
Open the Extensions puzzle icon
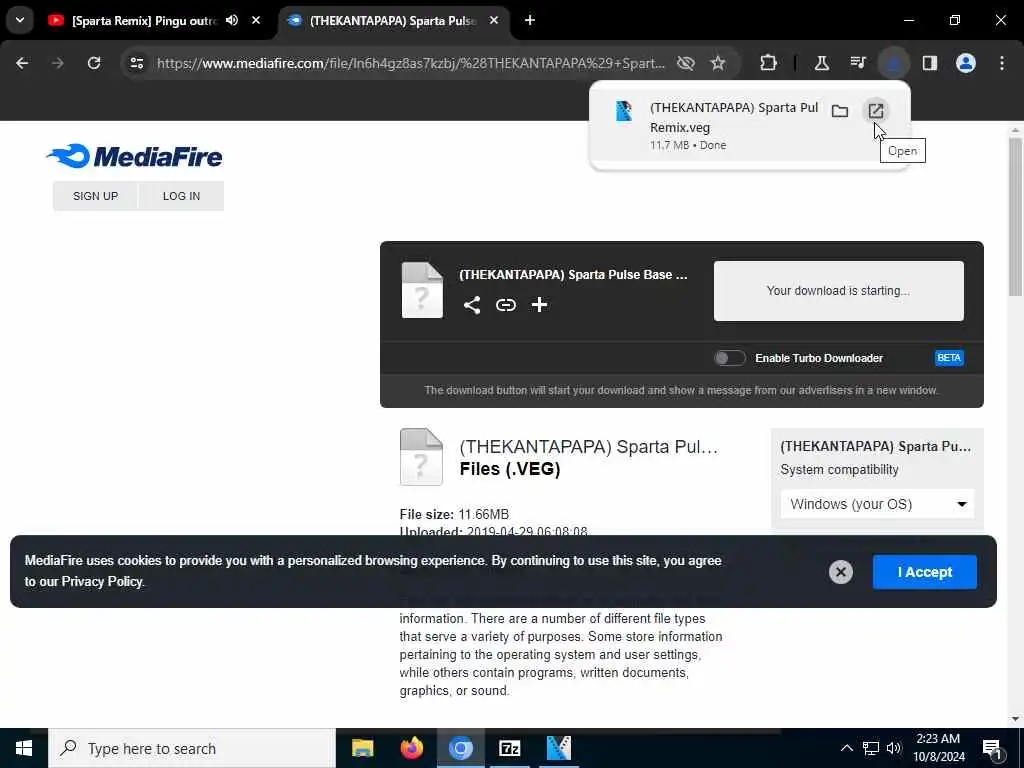tap(769, 63)
